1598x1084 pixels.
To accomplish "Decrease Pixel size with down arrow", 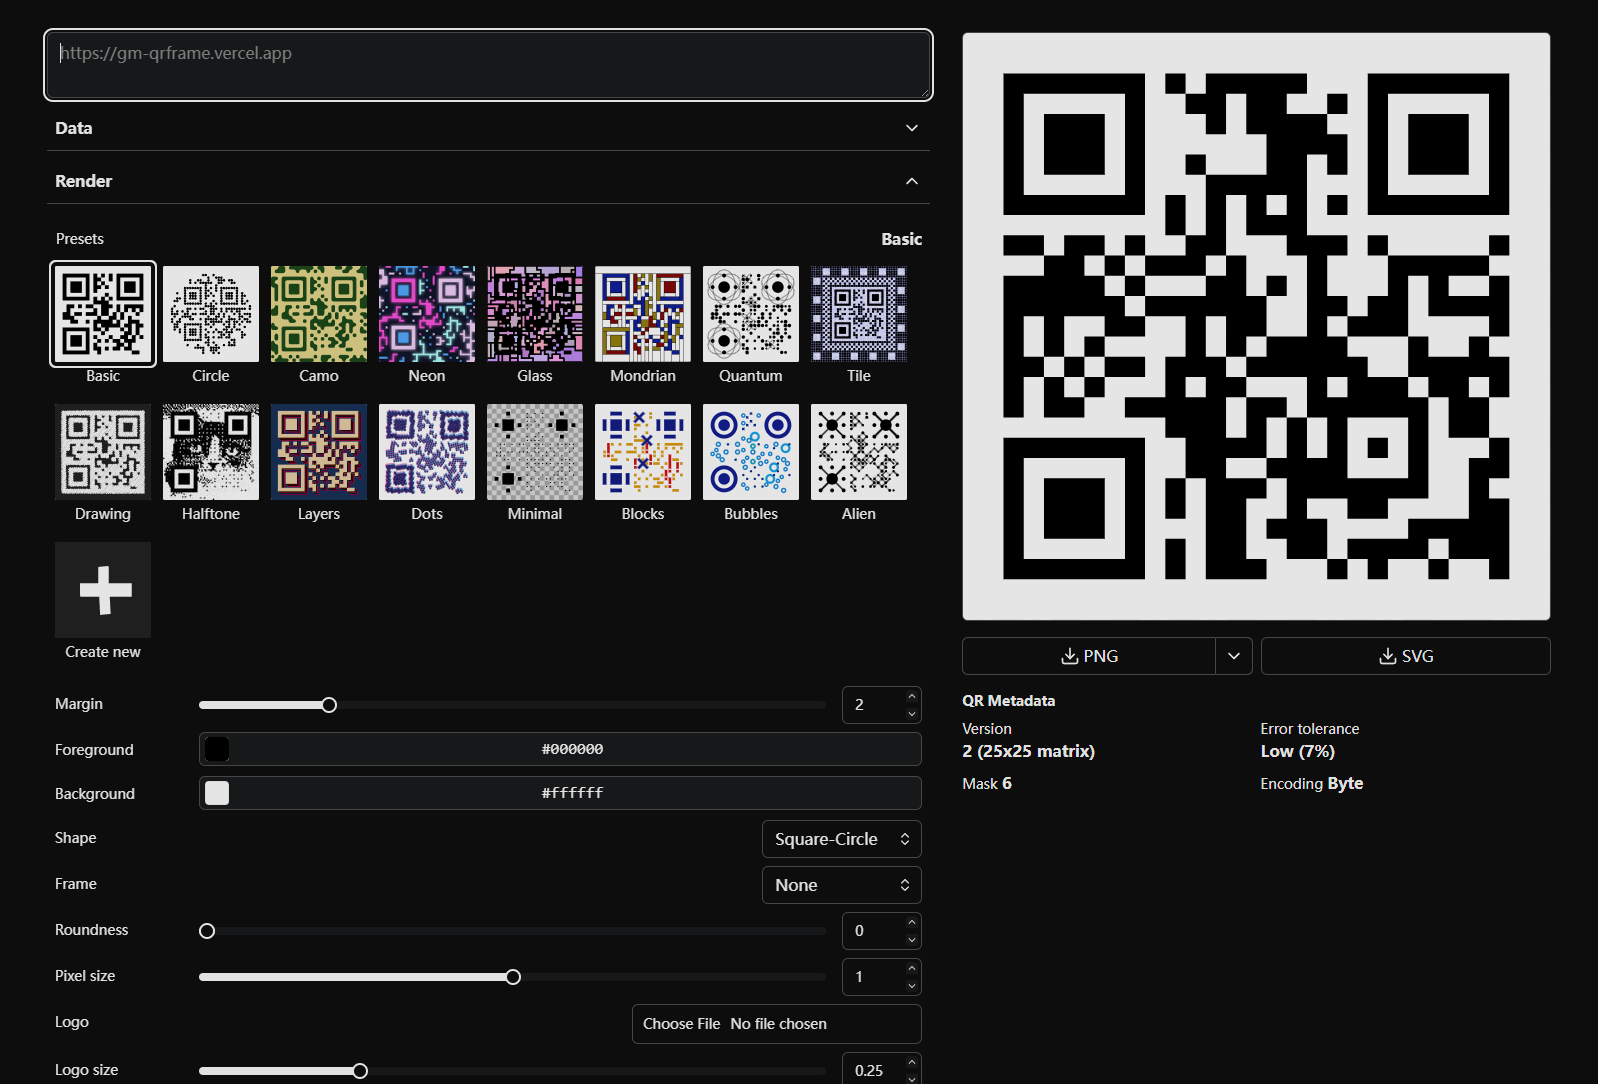I will point(912,986).
